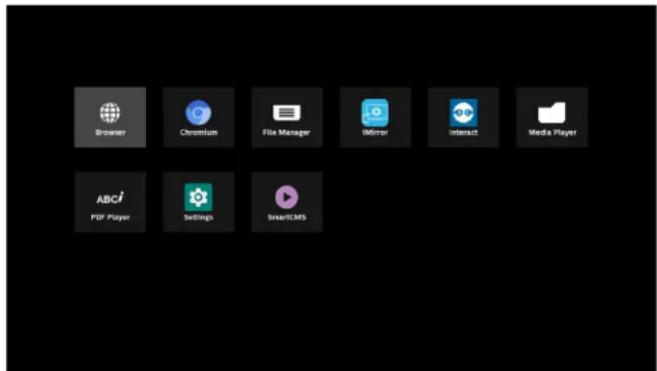Image resolution: width=657 pixels, height=371 pixels.
Task: Launch the SmartCMS app
Action: [287, 202]
